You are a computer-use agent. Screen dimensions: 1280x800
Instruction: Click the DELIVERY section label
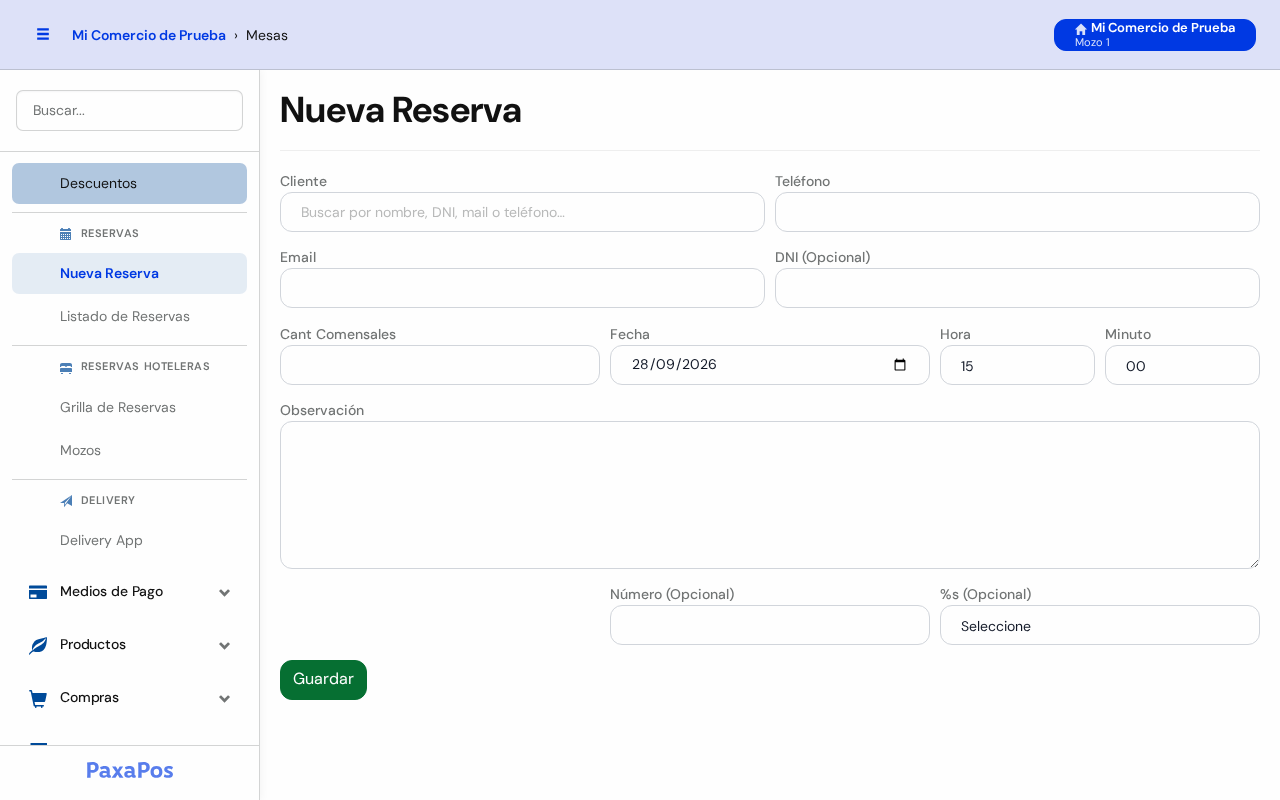(108, 501)
